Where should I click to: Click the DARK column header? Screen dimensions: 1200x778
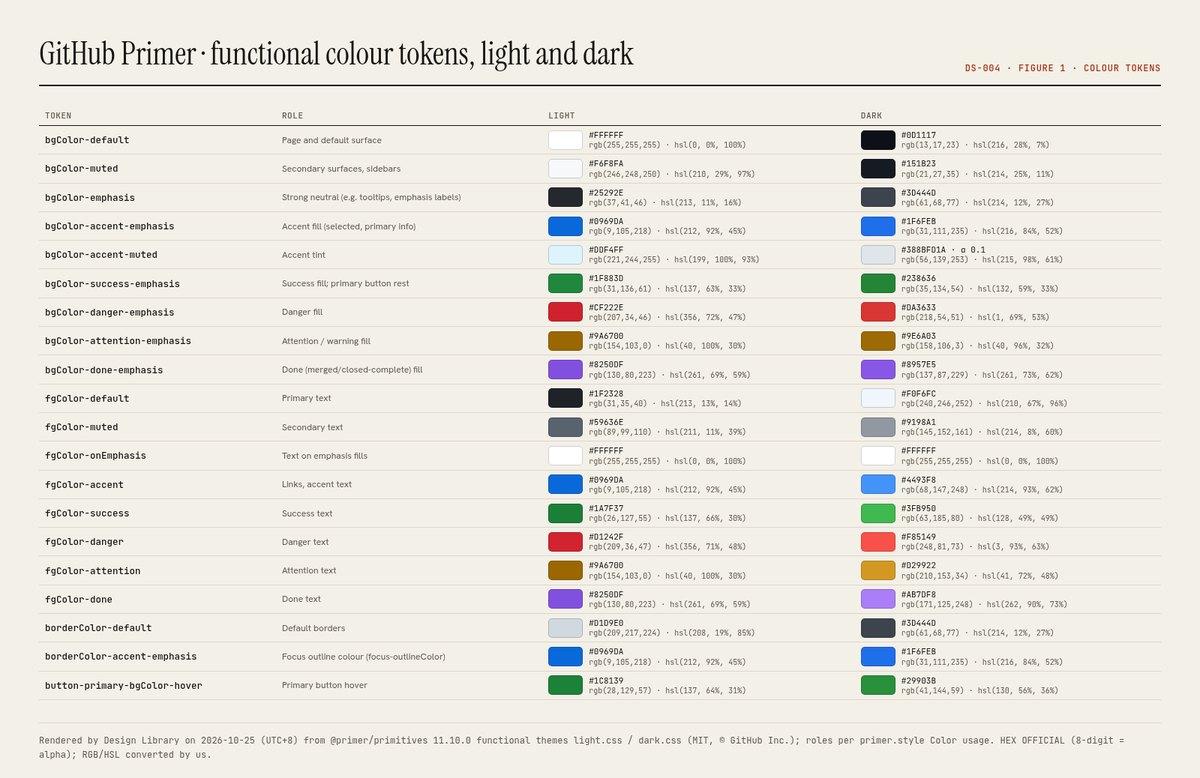tap(872, 116)
